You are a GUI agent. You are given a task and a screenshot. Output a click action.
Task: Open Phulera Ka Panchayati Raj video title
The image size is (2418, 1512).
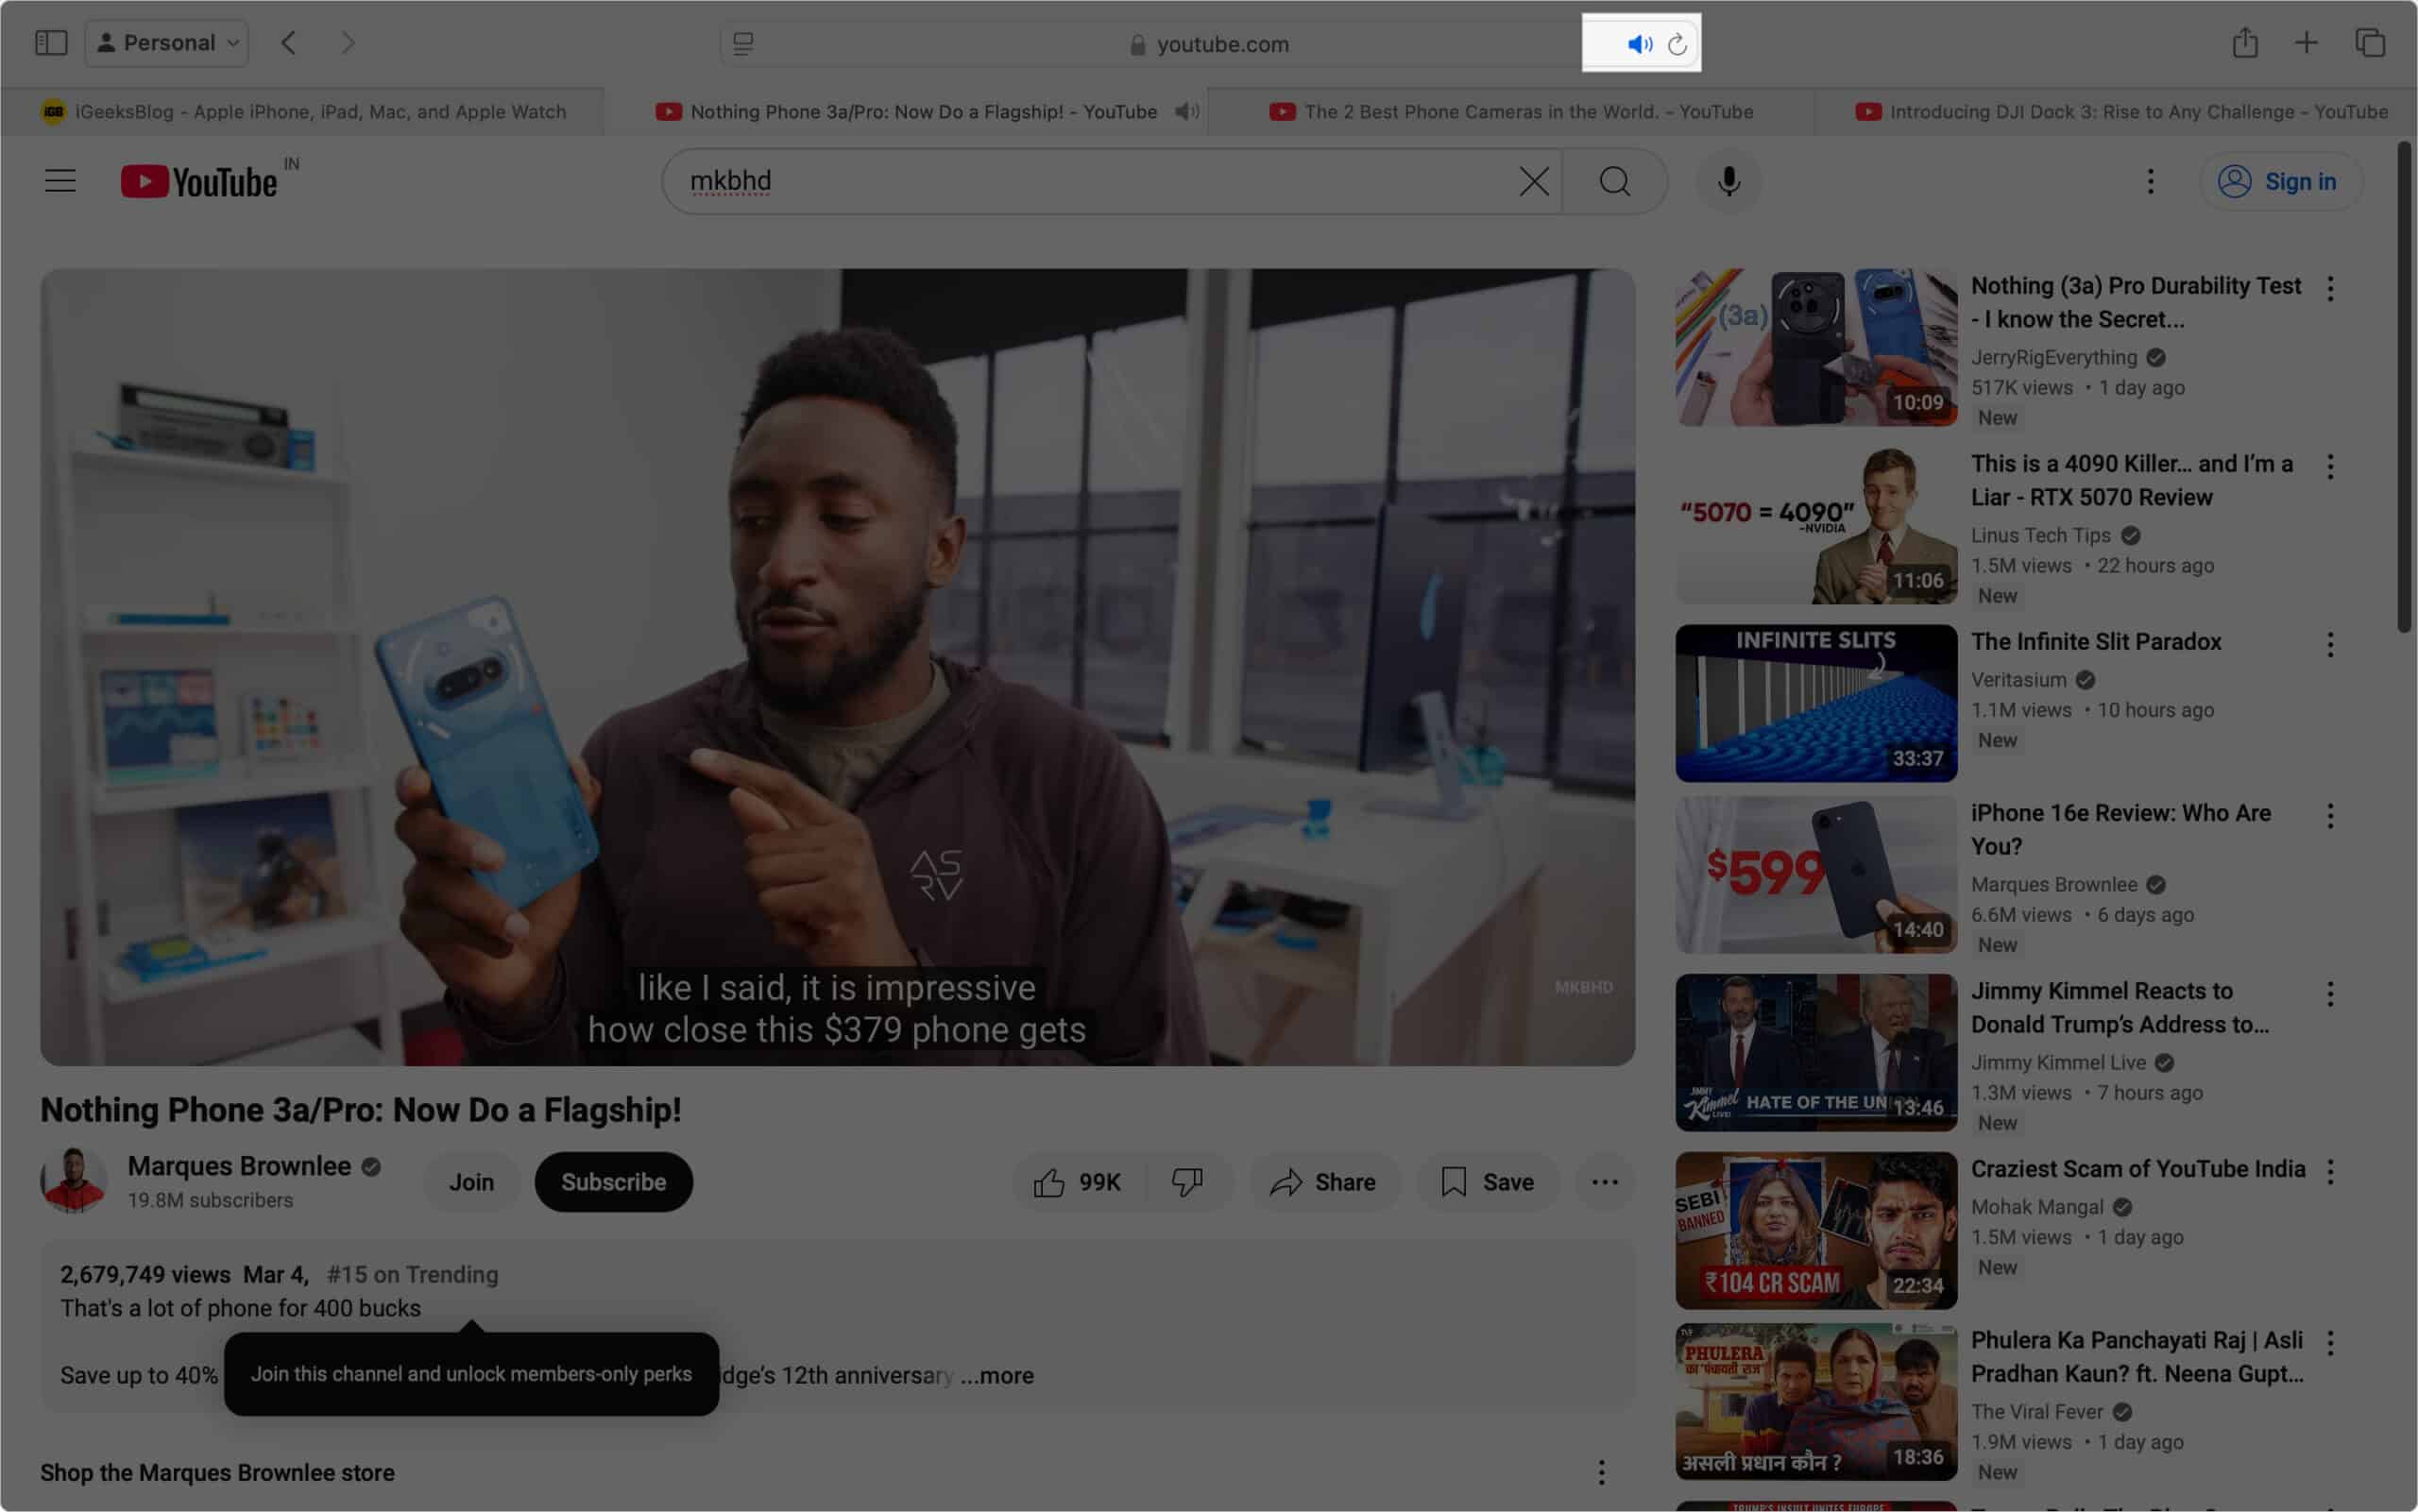[x=2137, y=1356]
